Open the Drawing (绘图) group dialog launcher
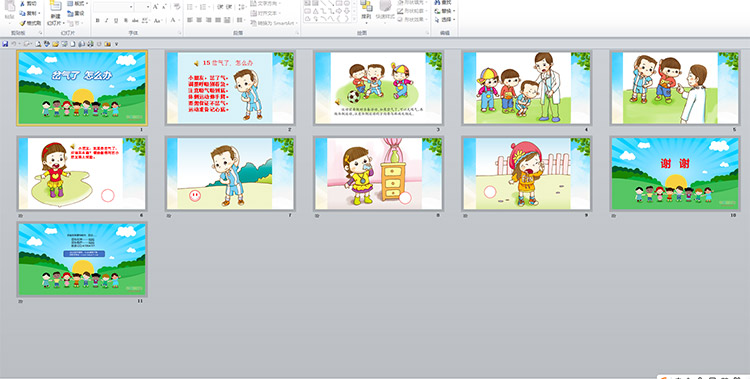The width and height of the screenshot is (750, 379). click(x=428, y=33)
